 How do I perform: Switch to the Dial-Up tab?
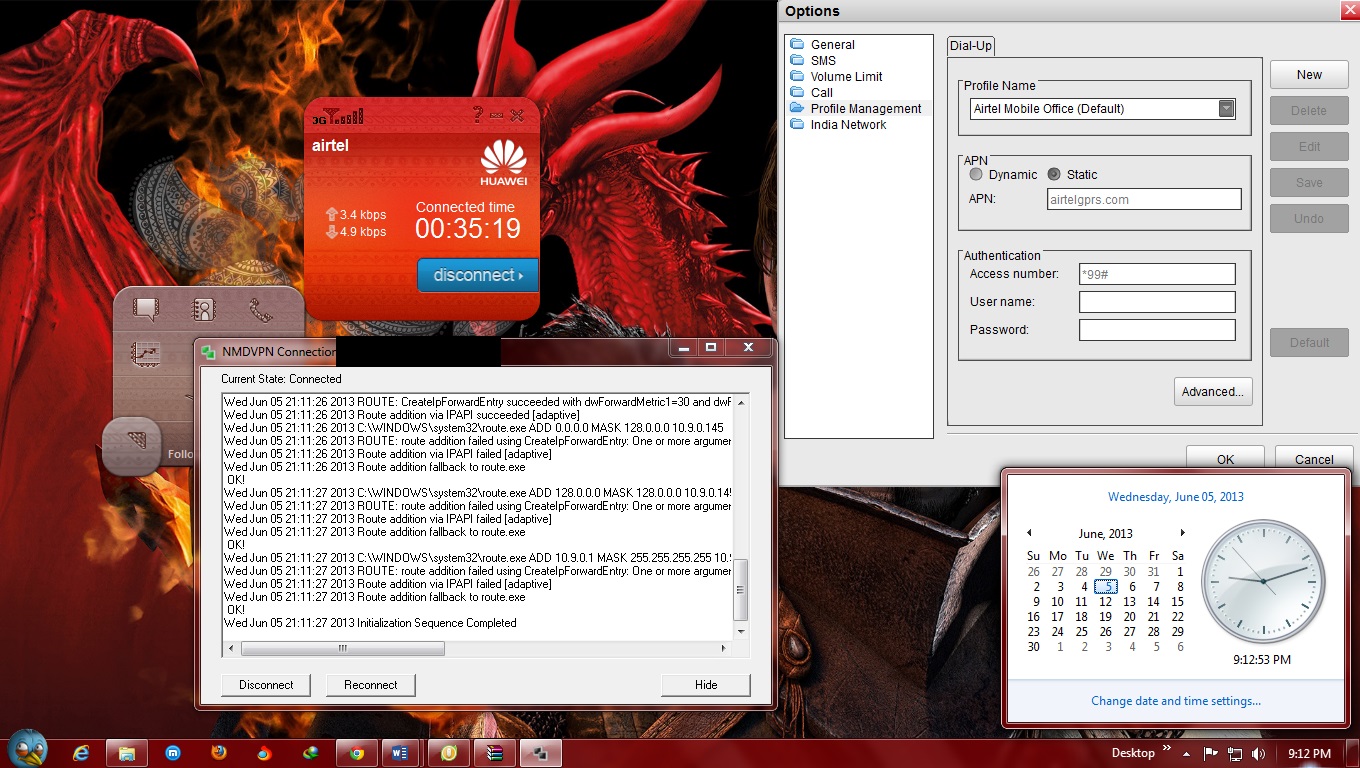click(970, 46)
